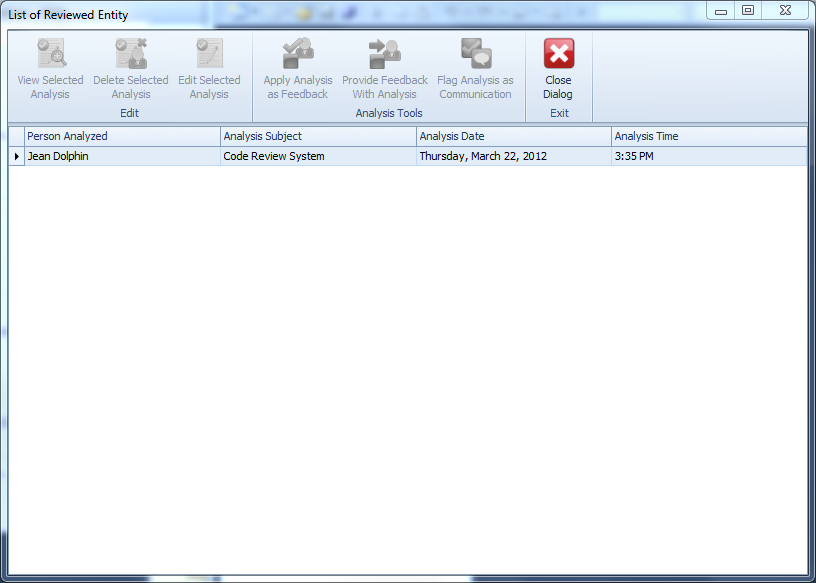This screenshot has width=816, height=583.
Task: Click the Edit Selected Analysis icon
Action: coord(209,53)
